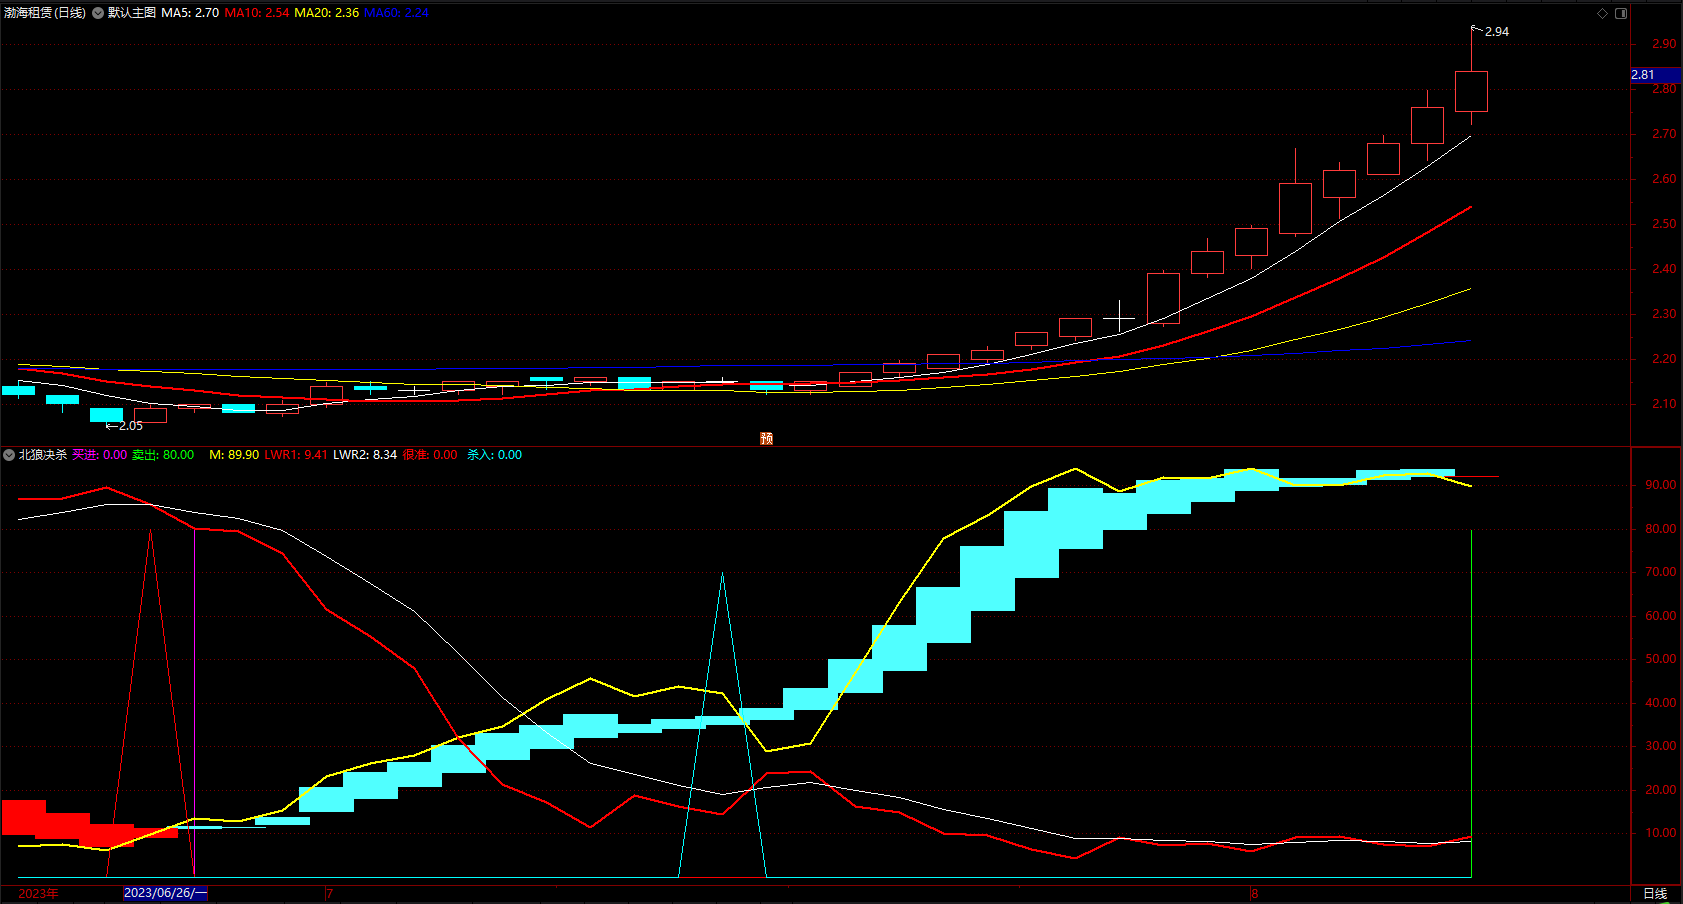Viewport: 1683px width, 904px height.
Task: Click the MA10: 2.54 indicator label
Action: (257, 13)
